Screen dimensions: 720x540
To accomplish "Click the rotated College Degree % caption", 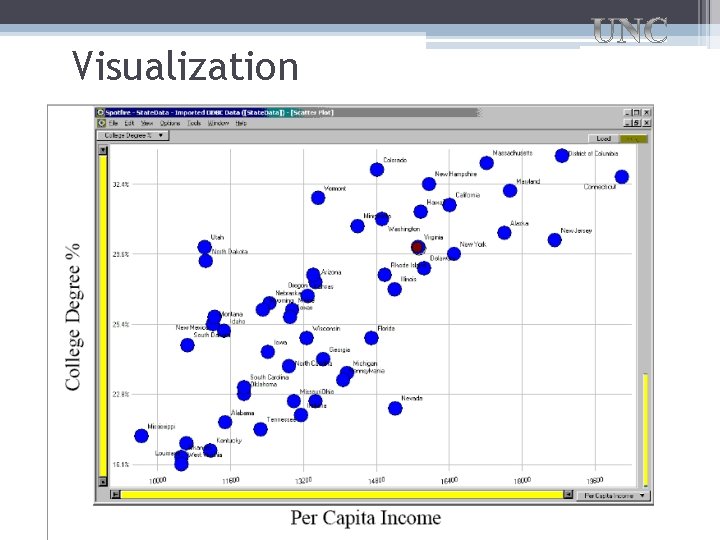I will 73,317.
